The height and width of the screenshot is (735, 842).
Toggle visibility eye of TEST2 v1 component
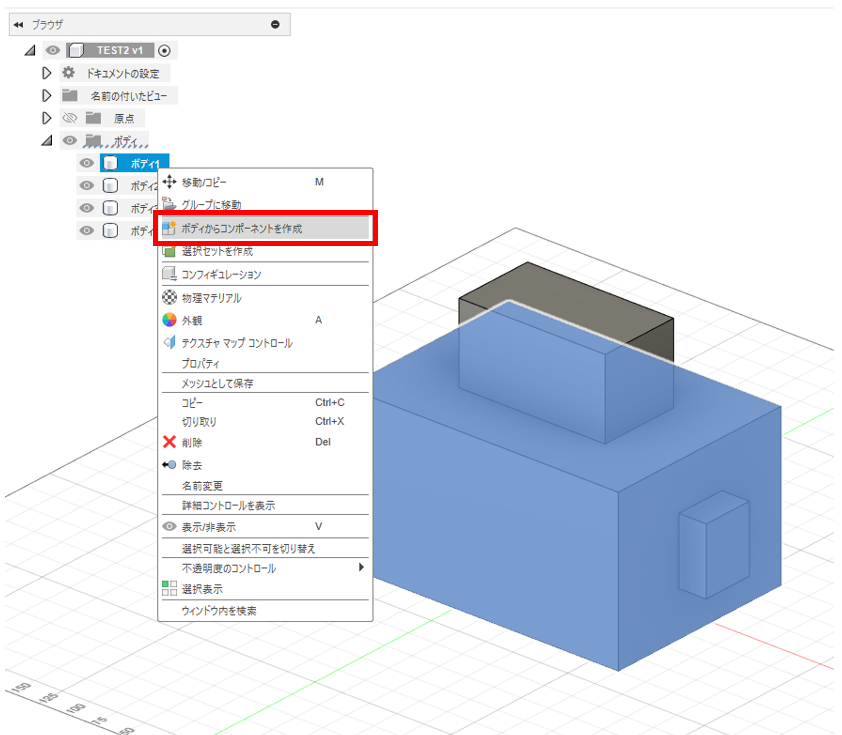click(x=53, y=50)
